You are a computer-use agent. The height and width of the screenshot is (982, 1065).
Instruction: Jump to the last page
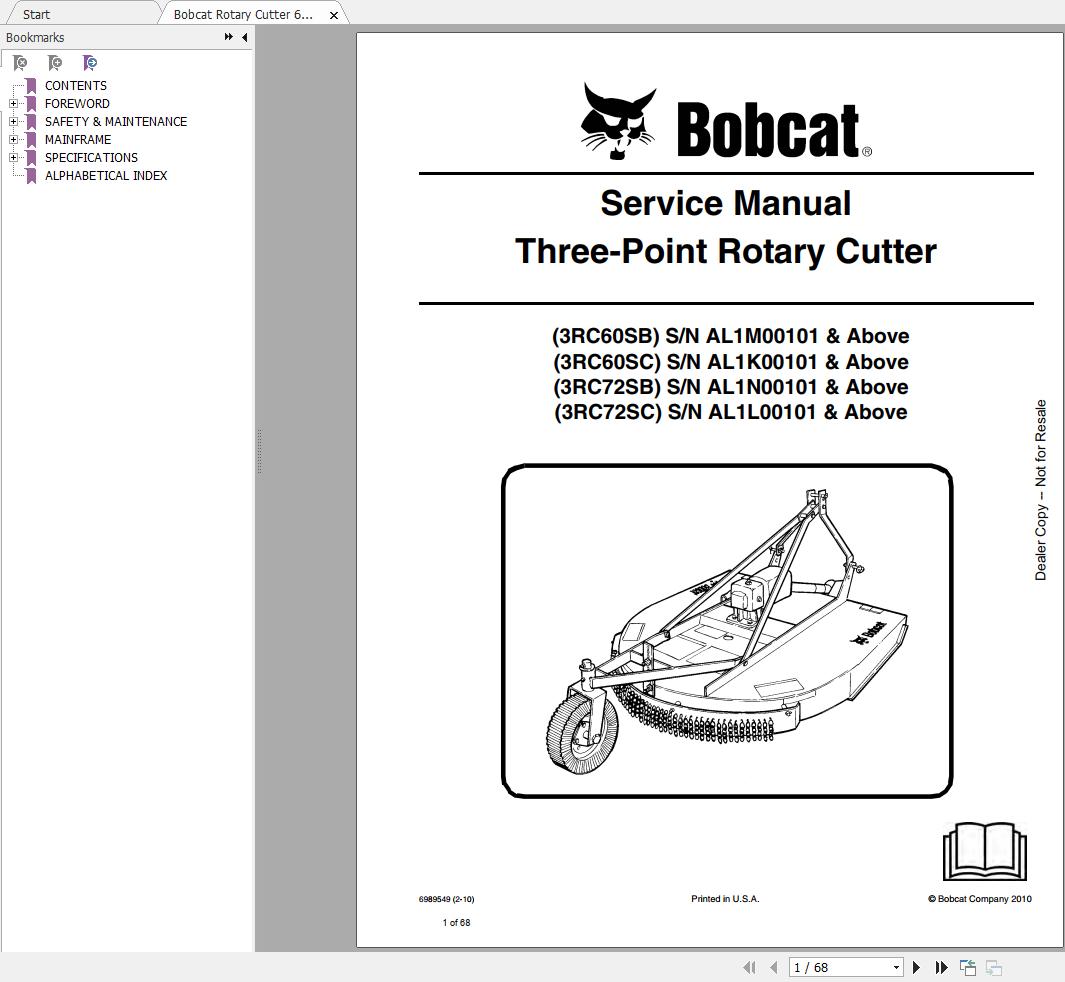coord(941,967)
